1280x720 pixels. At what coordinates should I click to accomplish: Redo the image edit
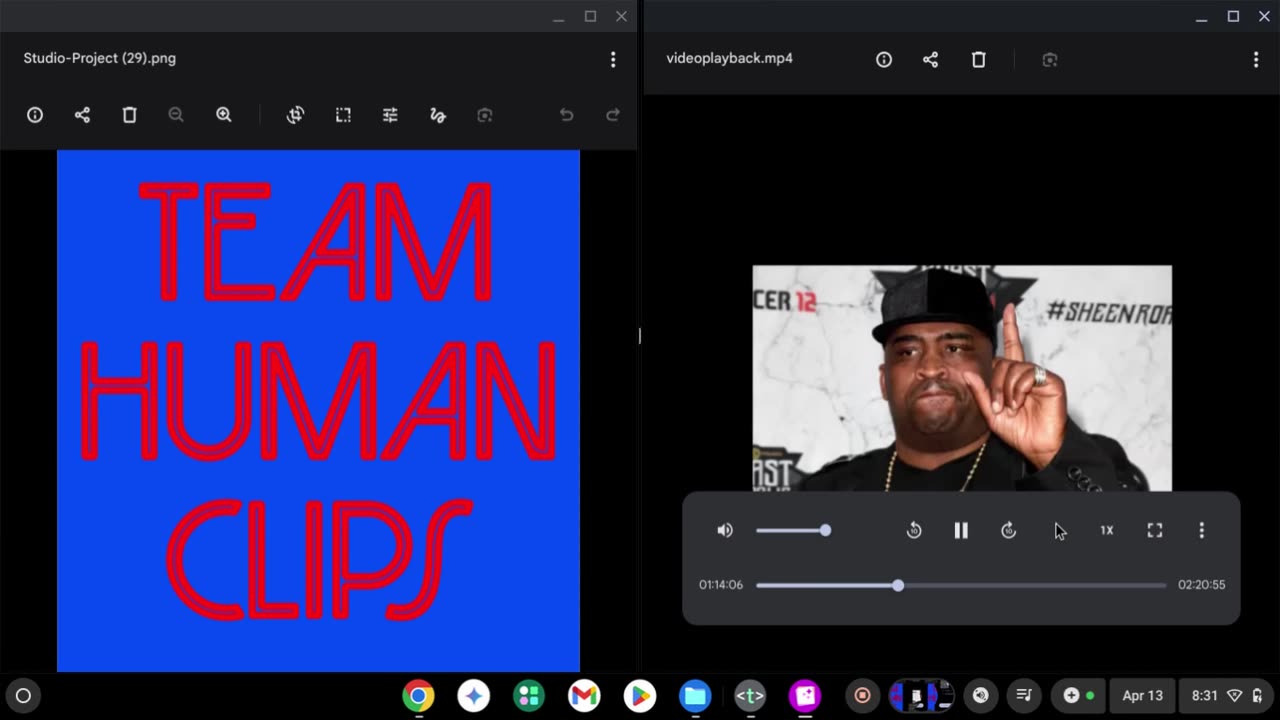pos(613,115)
